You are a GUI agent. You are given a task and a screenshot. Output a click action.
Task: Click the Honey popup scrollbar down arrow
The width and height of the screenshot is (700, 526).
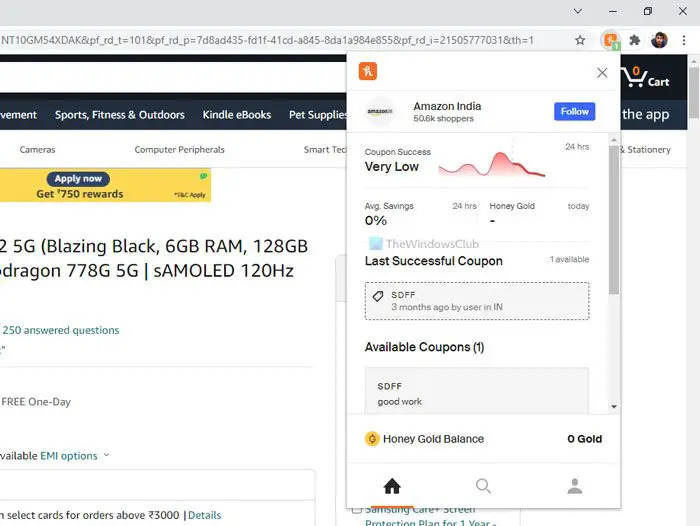(614, 406)
